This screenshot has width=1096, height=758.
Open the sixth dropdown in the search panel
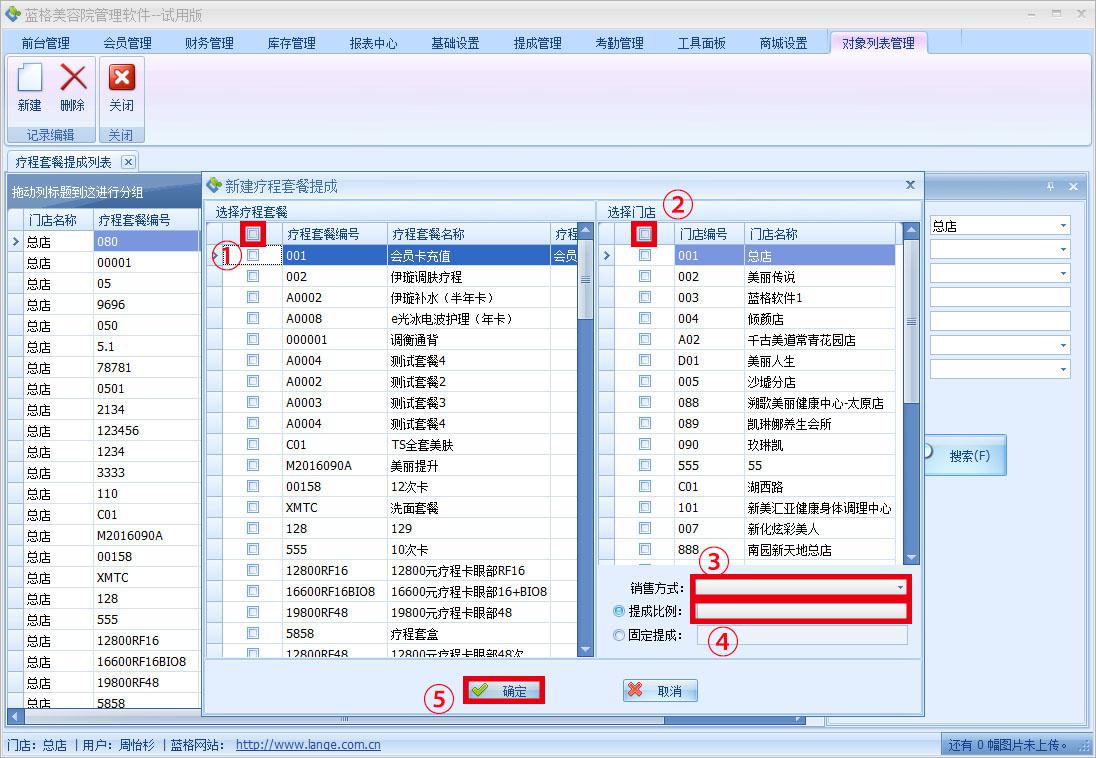point(1062,345)
